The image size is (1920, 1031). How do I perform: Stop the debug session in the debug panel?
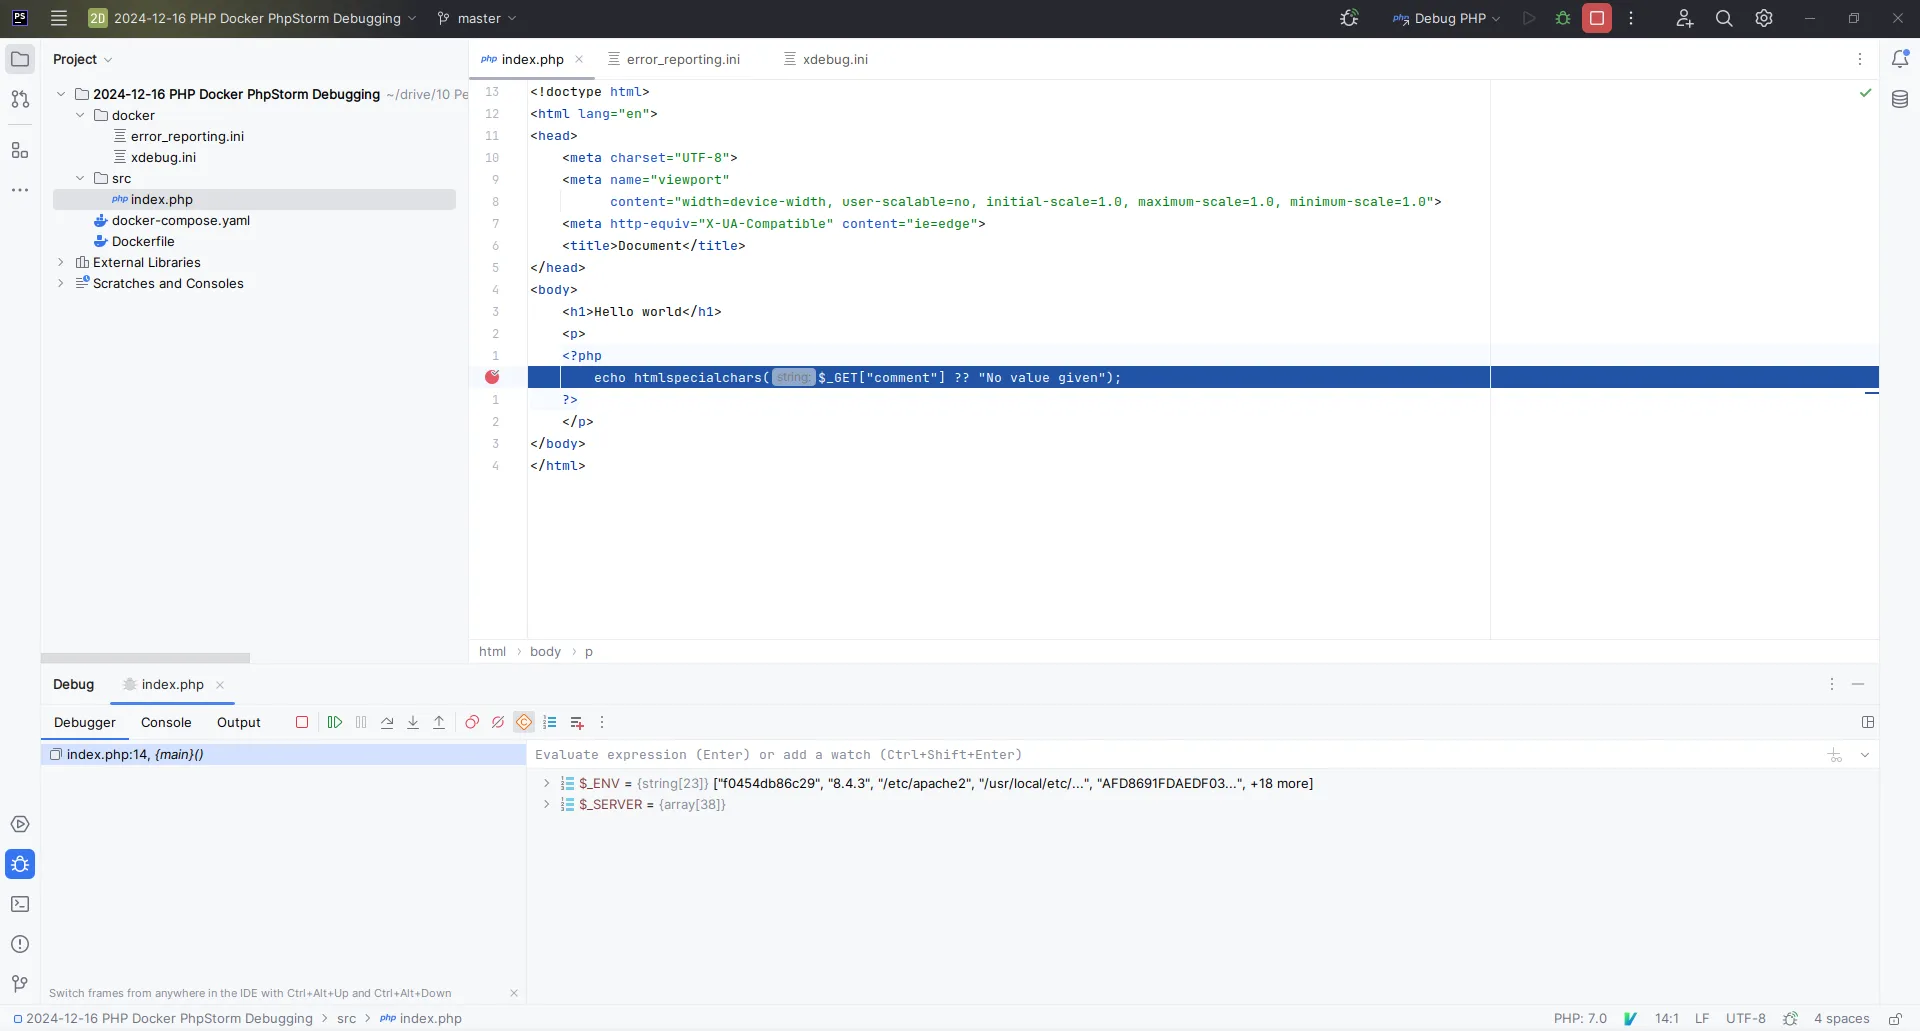302,722
